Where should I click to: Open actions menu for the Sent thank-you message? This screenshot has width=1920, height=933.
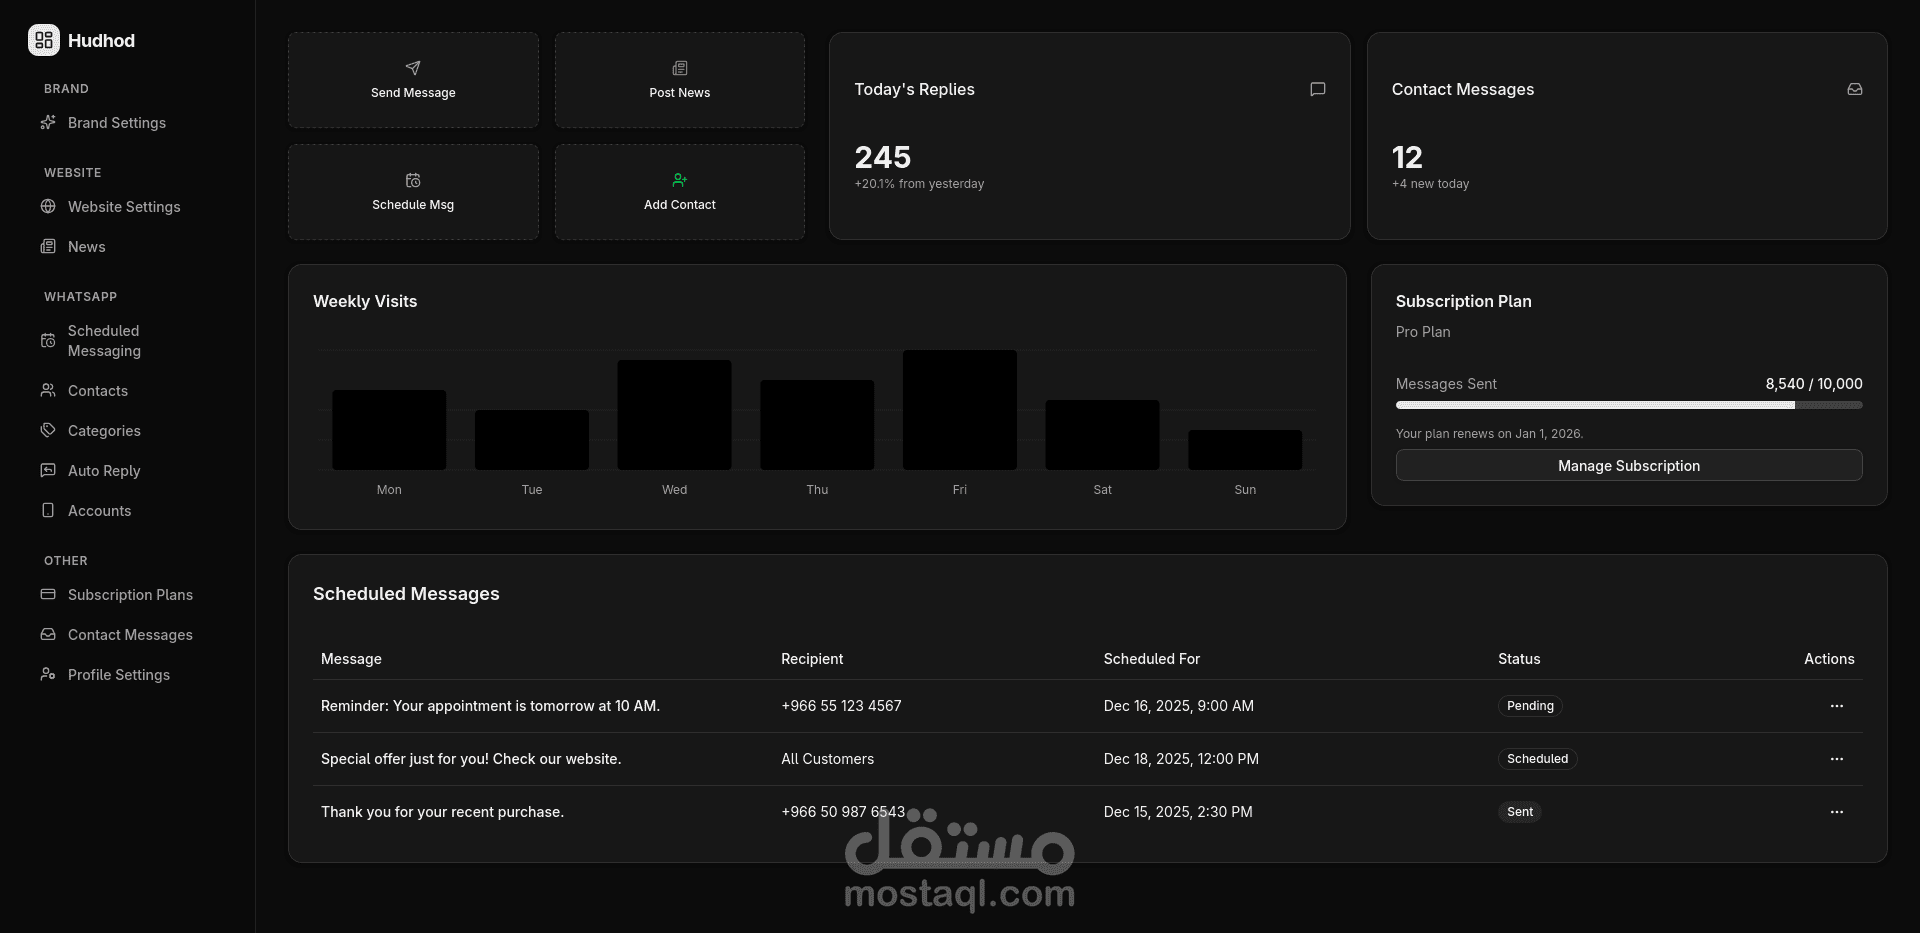(x=1836, y=811)
